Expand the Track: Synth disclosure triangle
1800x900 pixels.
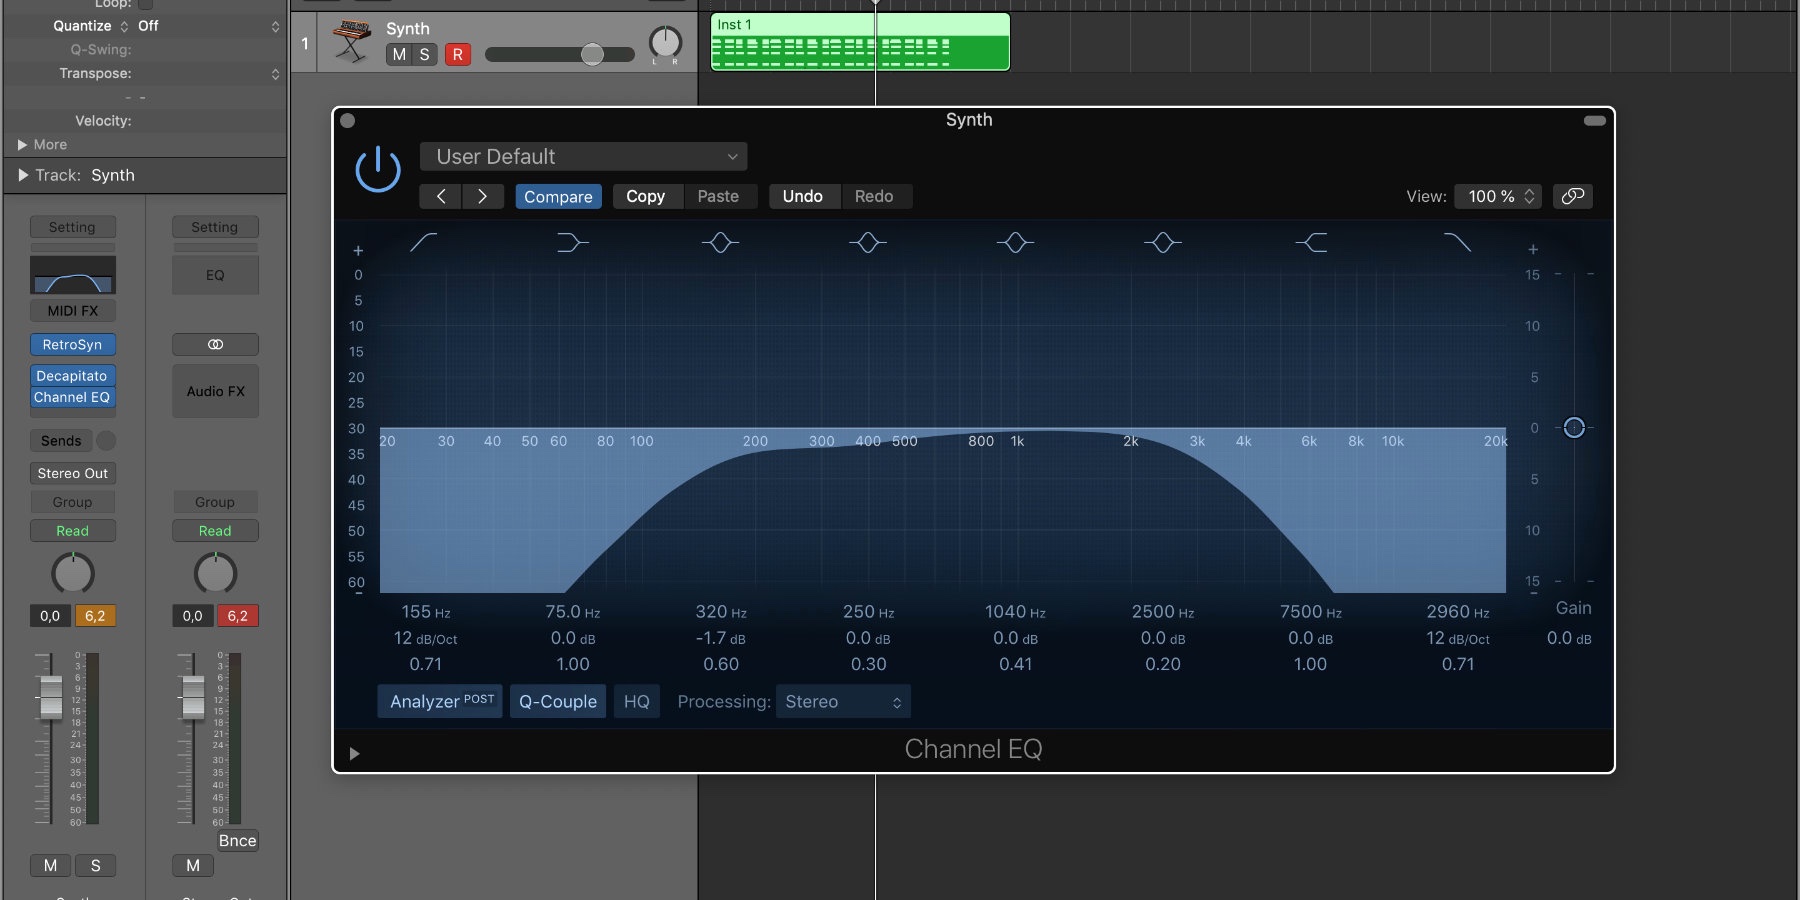pos(23,175)
